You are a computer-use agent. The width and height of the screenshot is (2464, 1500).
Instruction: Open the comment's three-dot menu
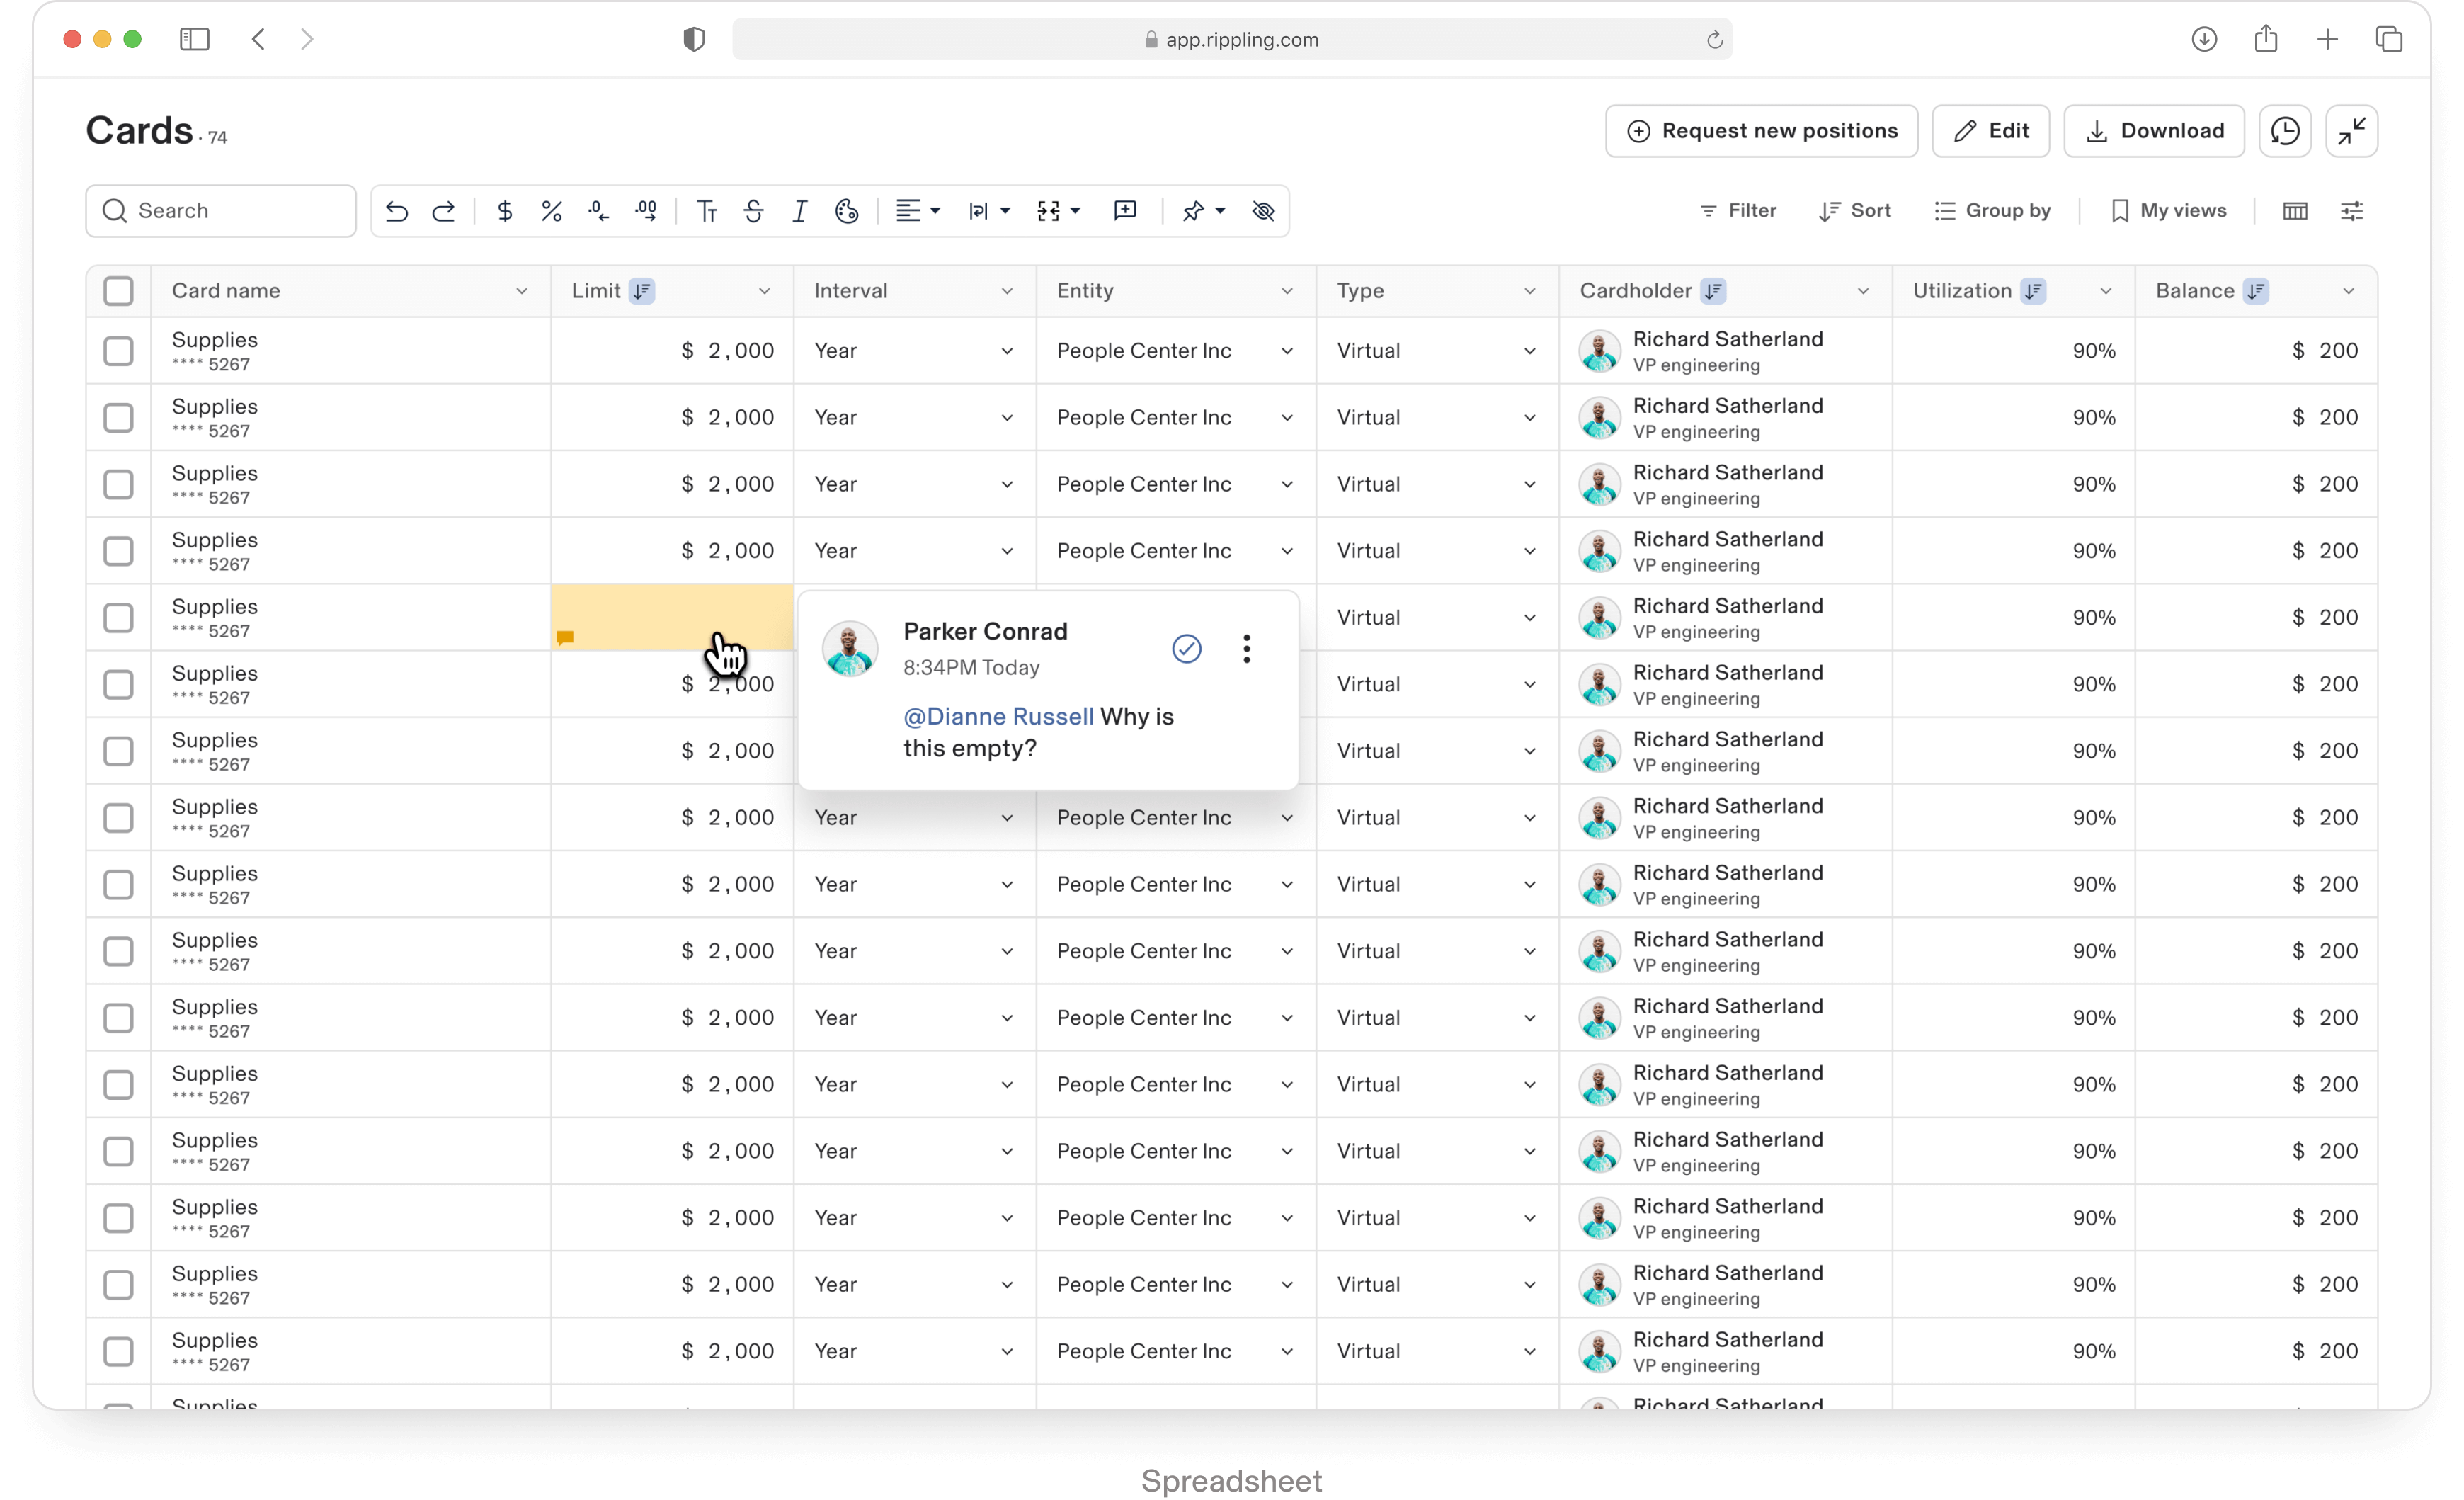[1247, 649]
